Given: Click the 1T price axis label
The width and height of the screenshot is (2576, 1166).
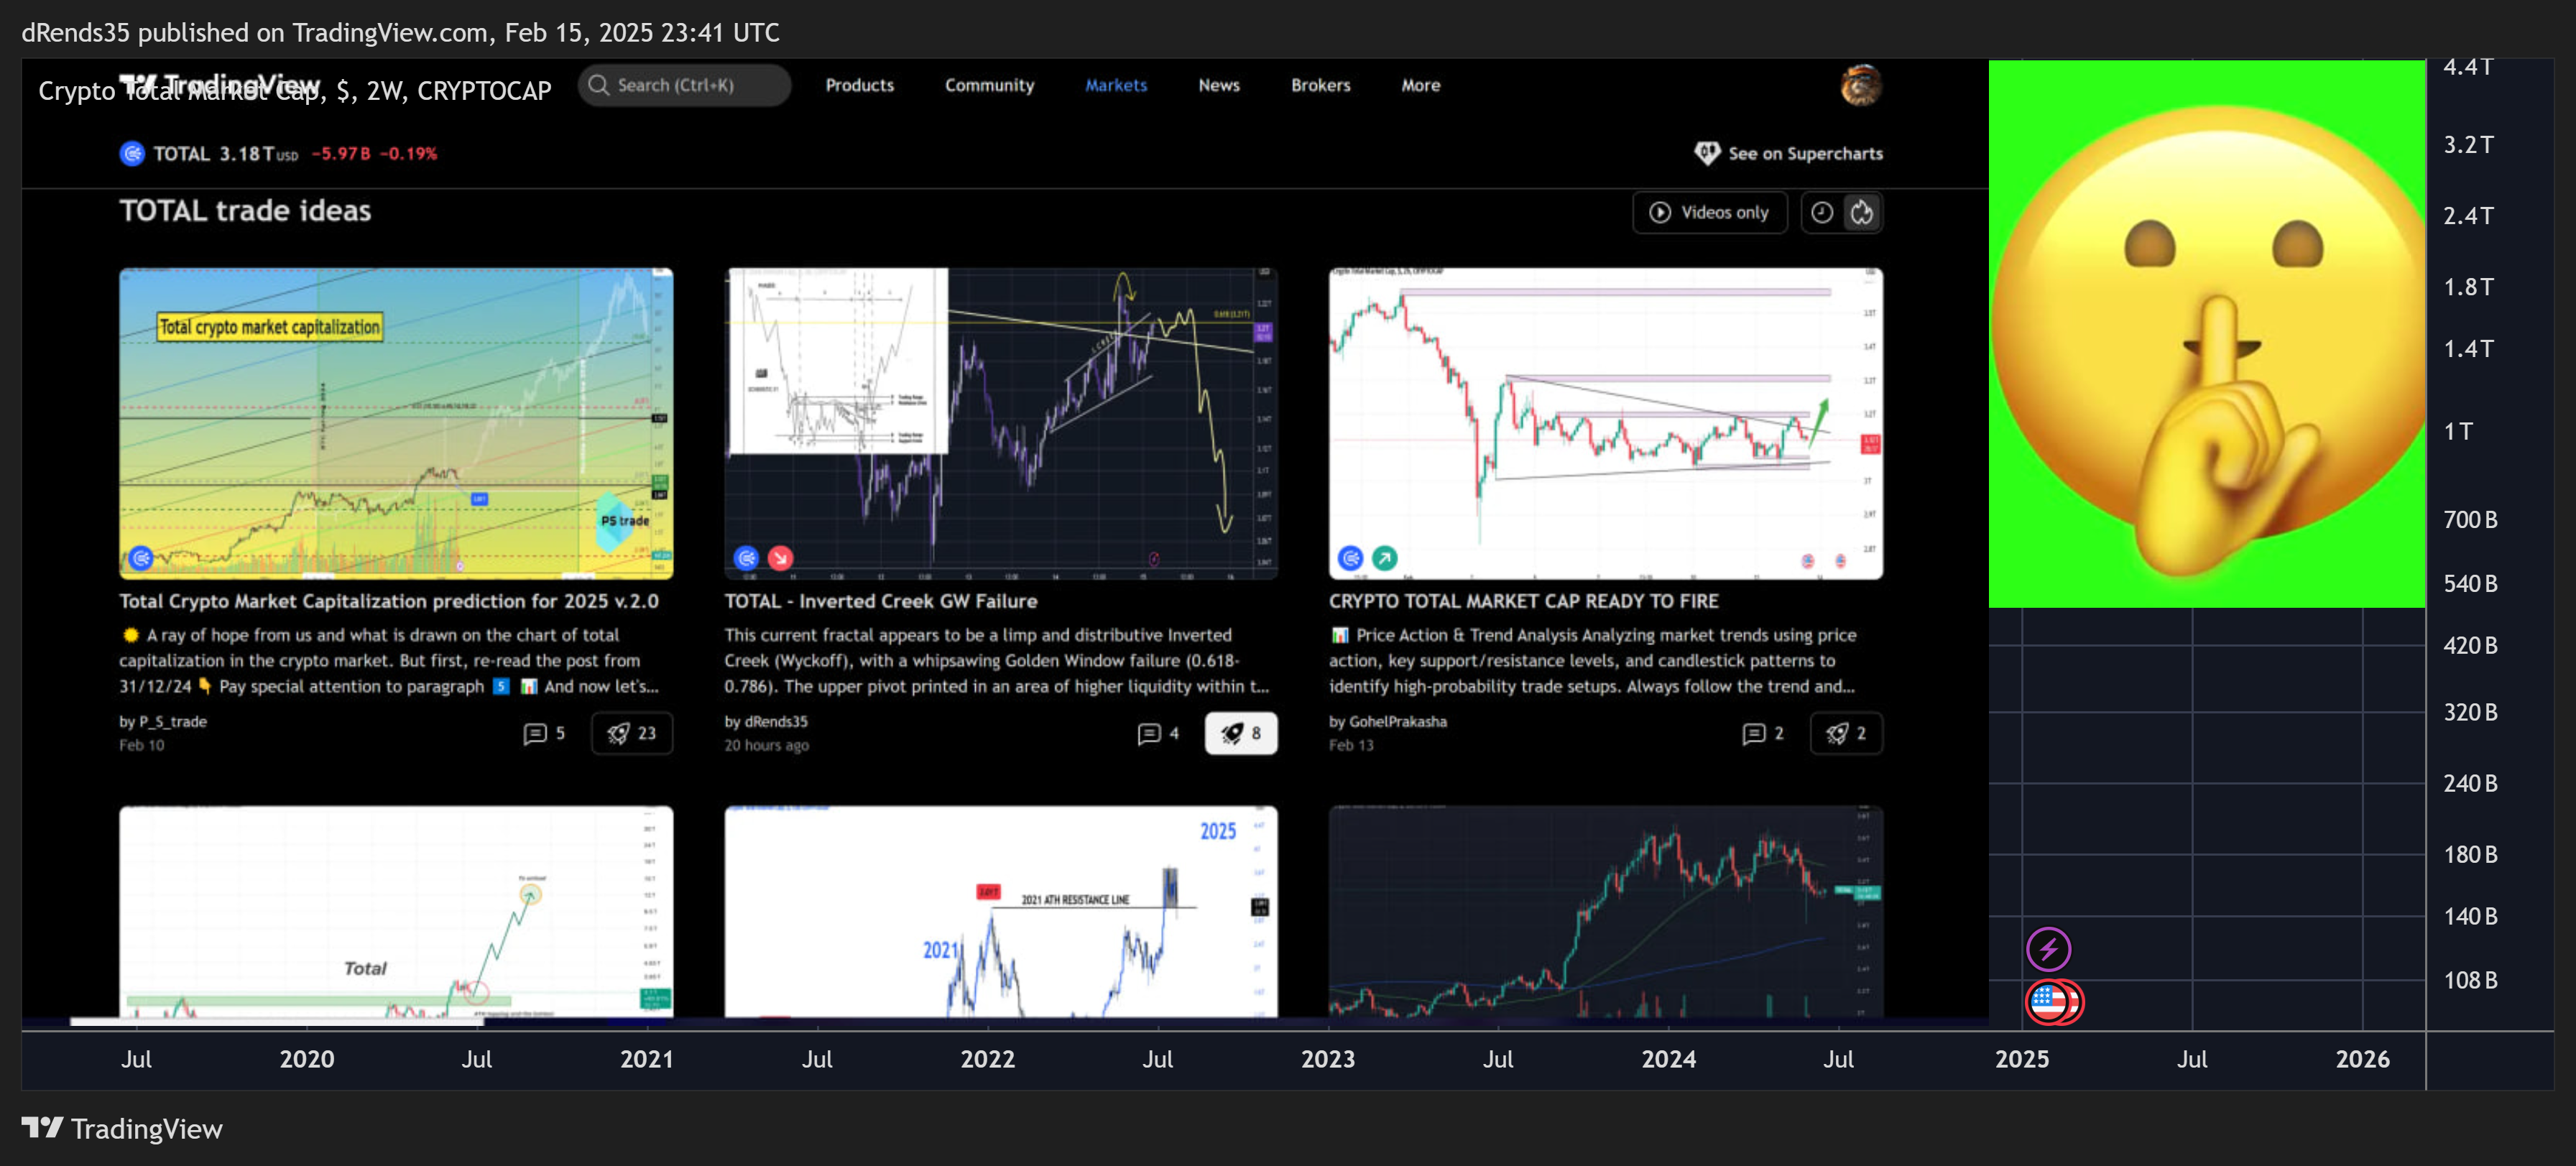Looking at the screenshot, I should click(2458, 431).
